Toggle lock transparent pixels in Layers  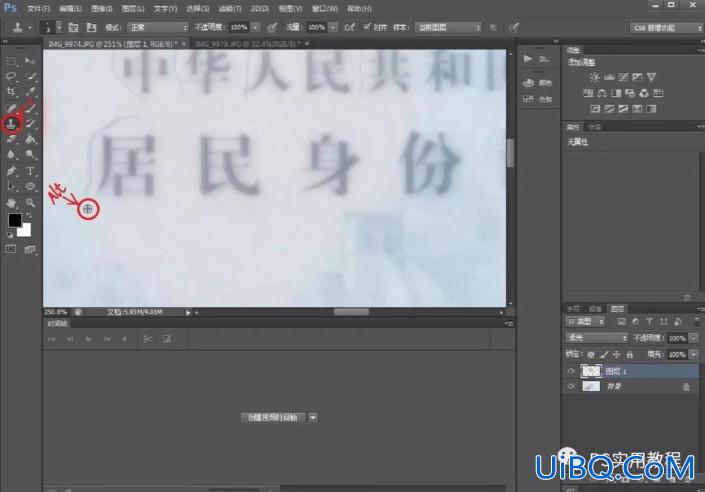(591, 354)
